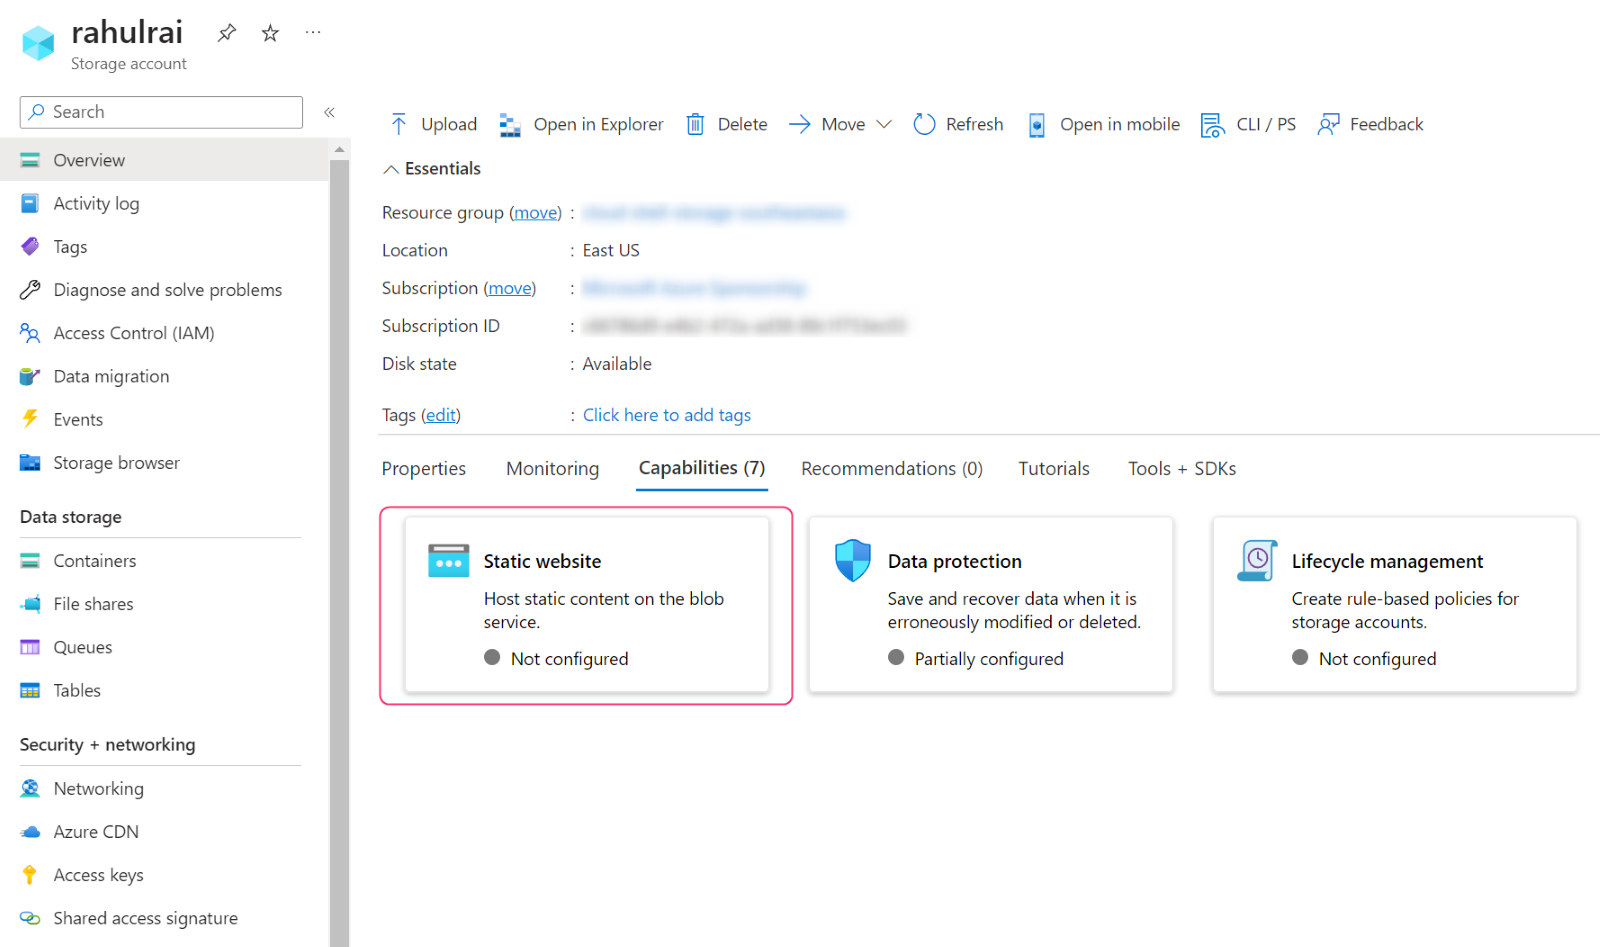Viewport: 1600px width, 947px height.
Task: Open the blurred subscription name link
Action: coord(694,288)
